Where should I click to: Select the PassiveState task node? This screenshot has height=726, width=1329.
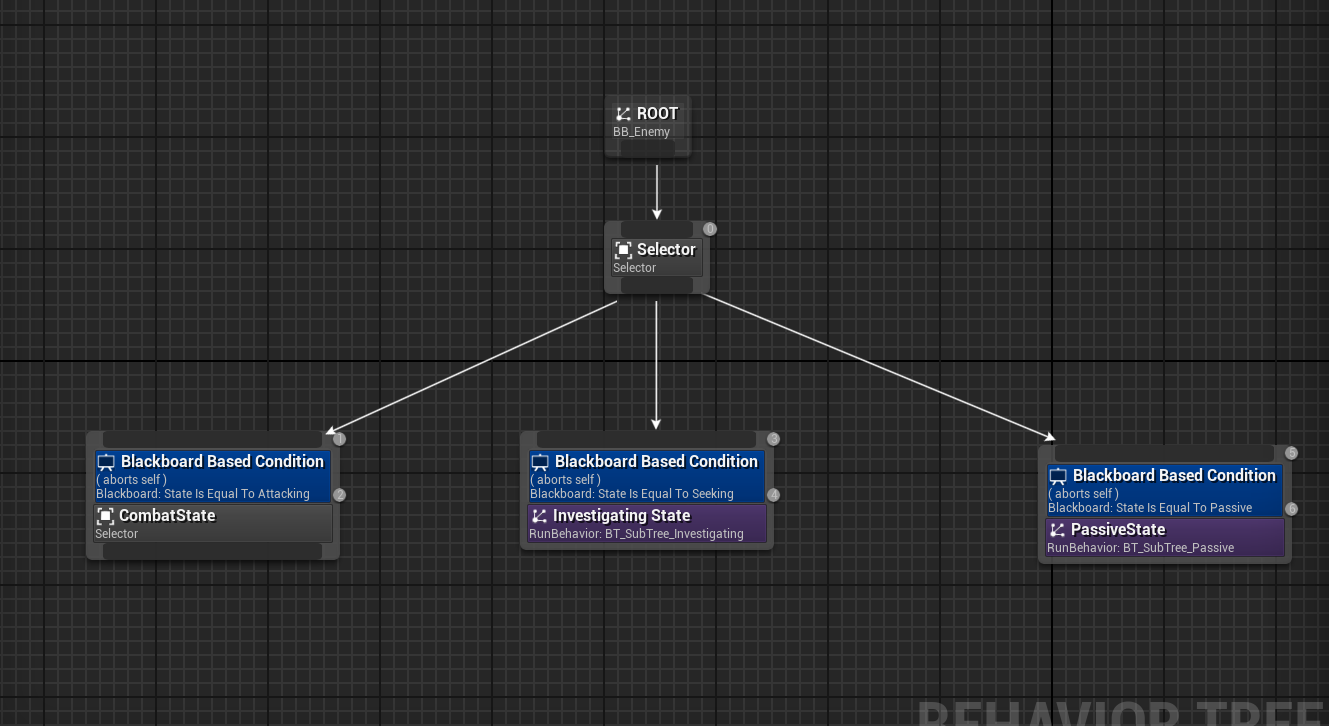[1165, 537]
